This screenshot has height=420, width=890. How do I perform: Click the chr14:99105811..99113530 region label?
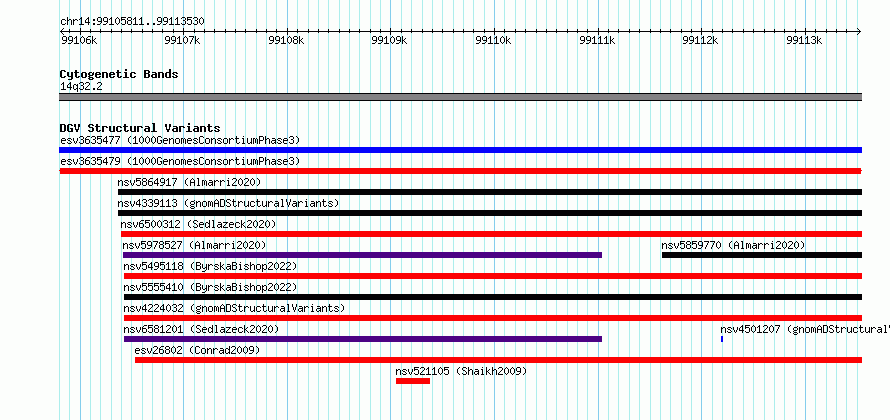coord(132,22)
